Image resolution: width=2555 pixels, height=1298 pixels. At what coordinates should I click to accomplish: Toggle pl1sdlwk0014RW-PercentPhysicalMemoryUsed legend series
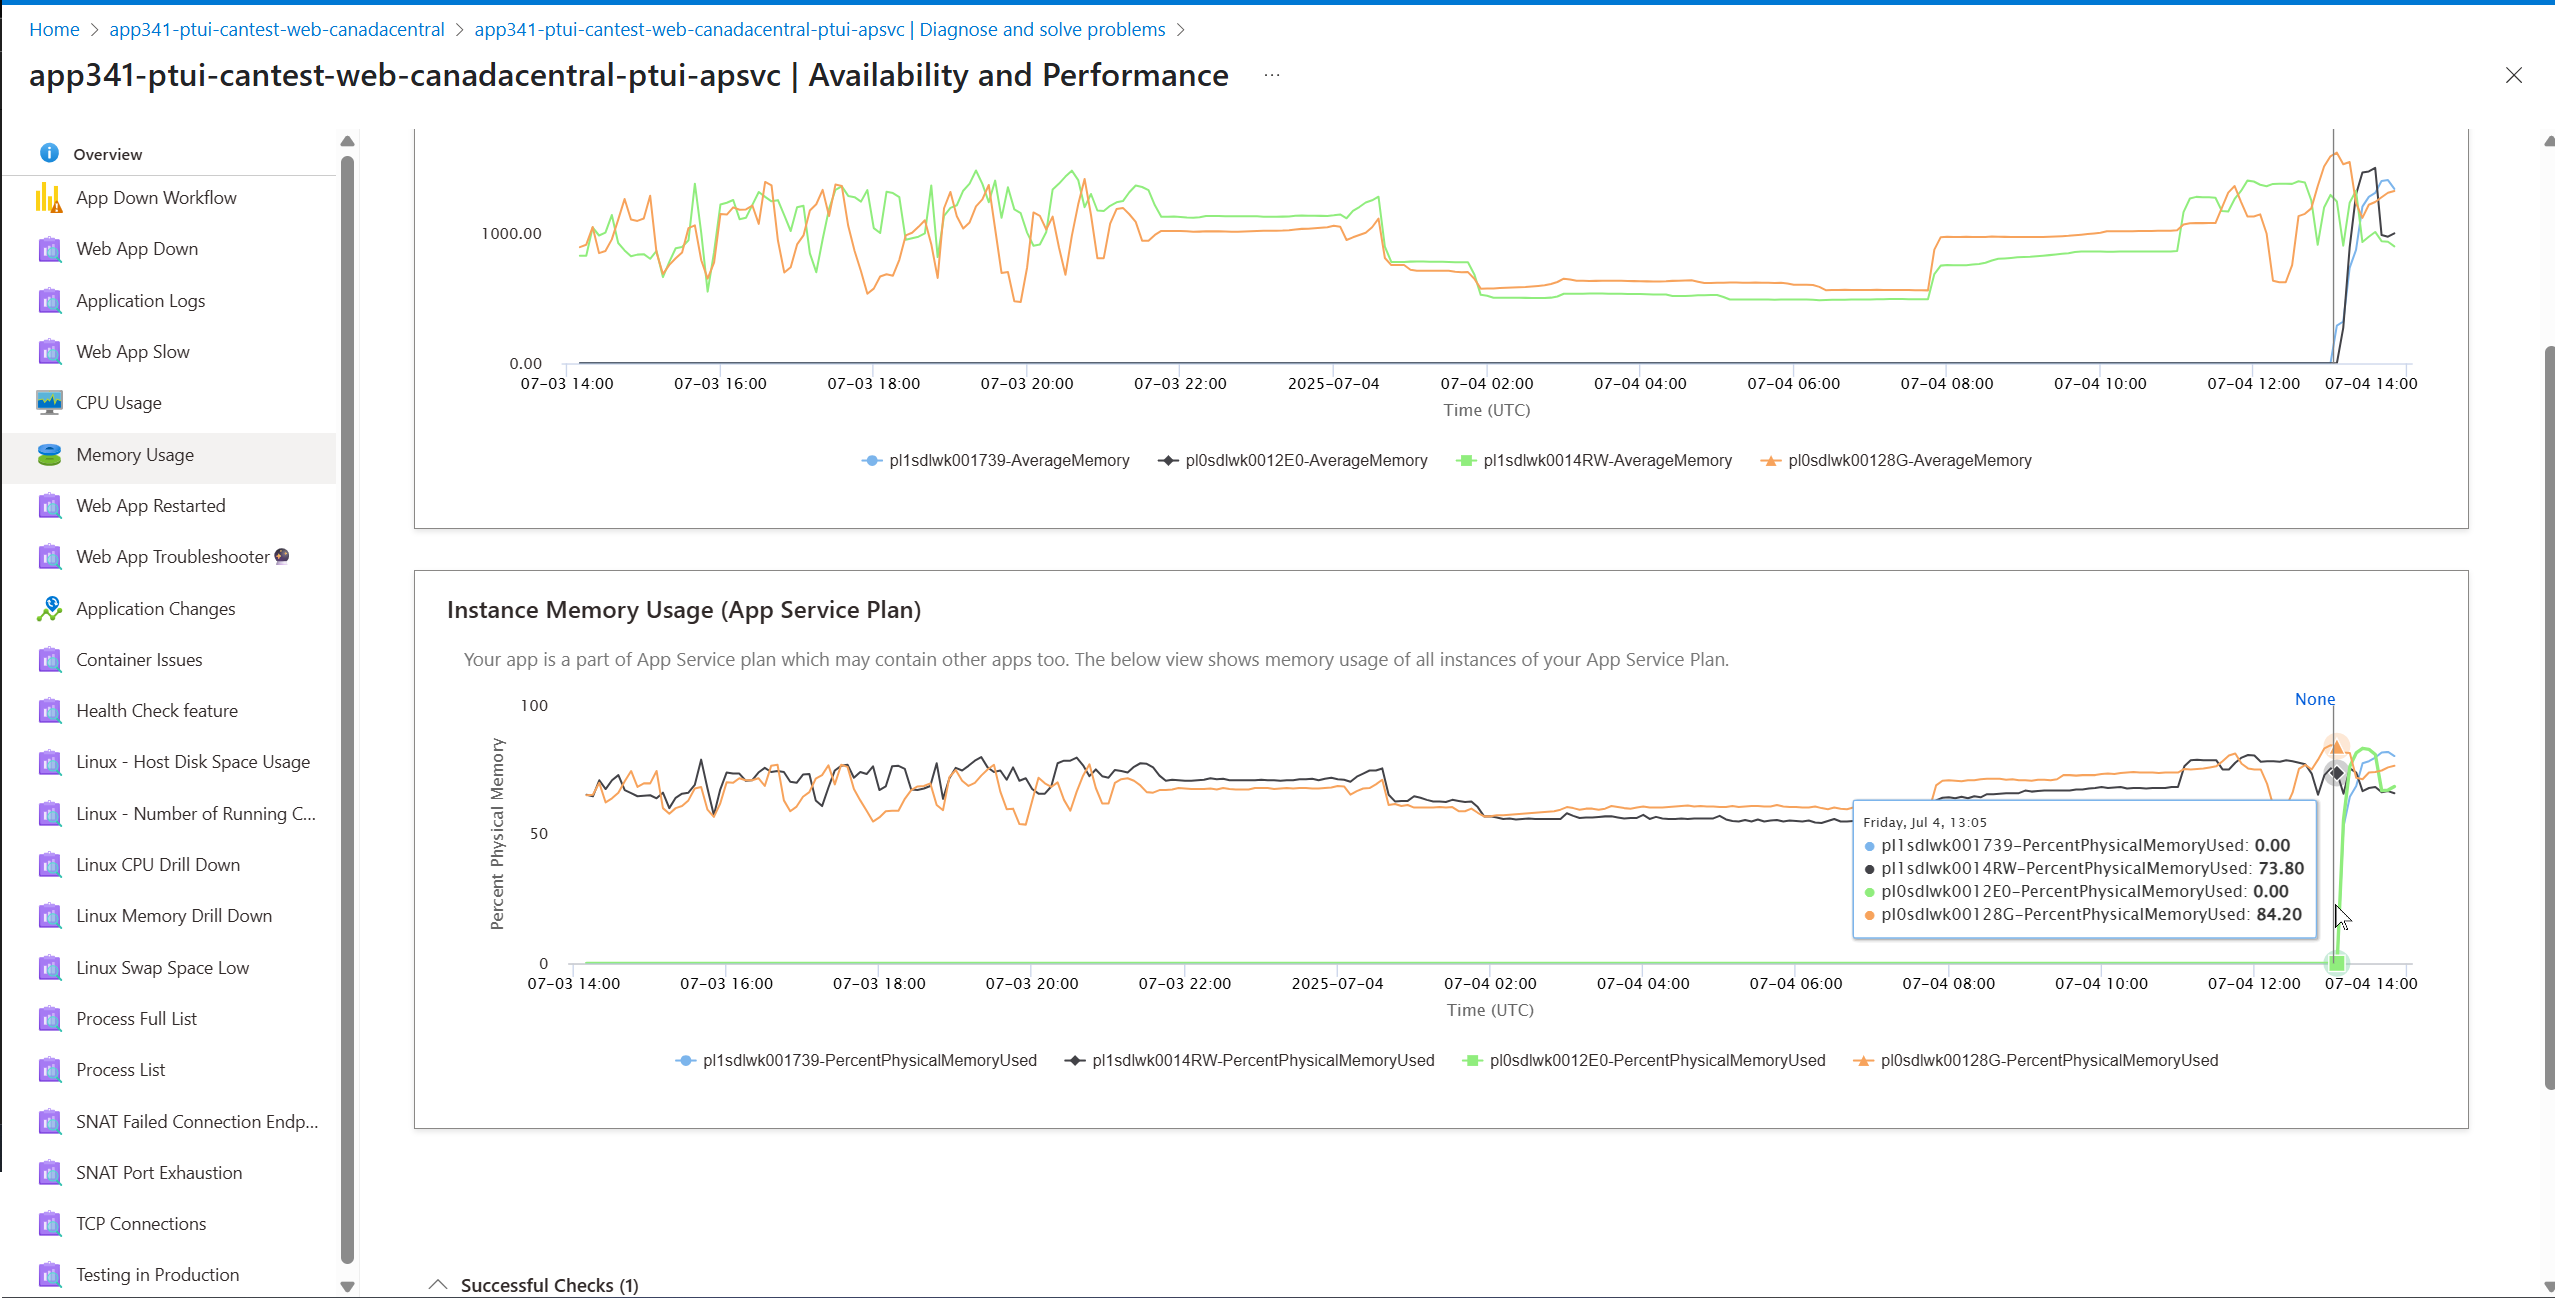1249,1060
